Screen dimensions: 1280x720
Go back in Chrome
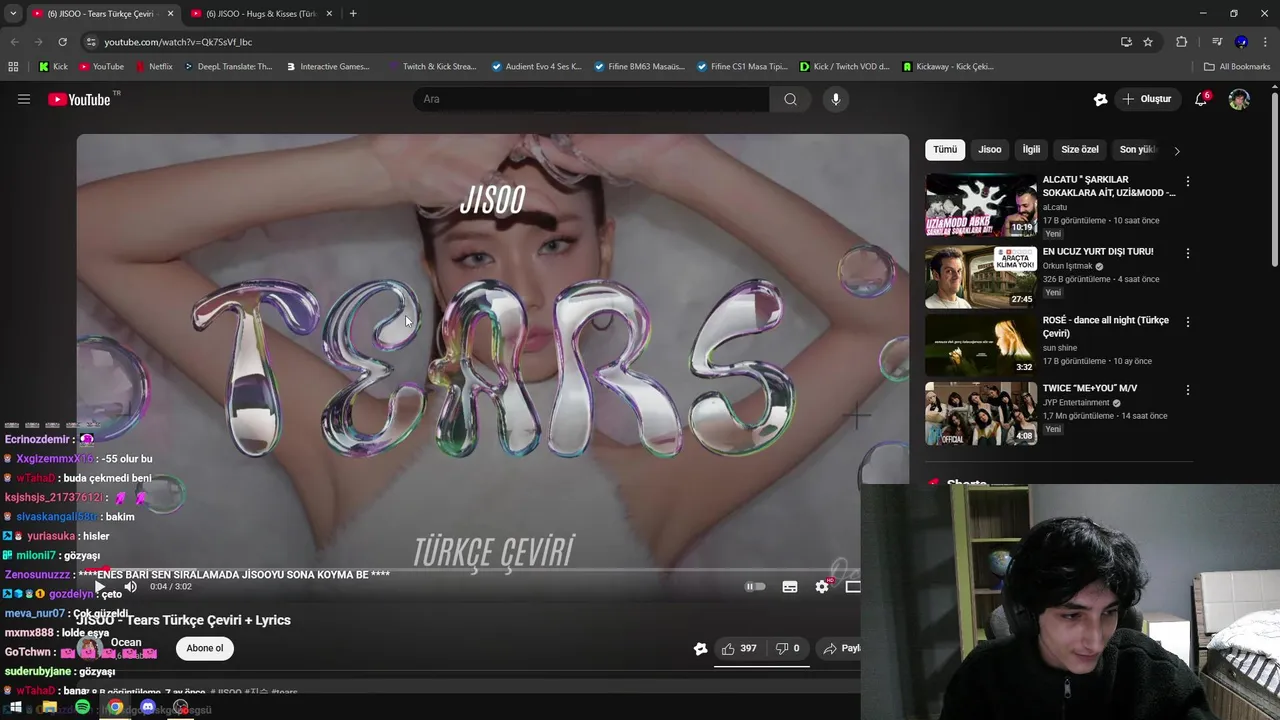(14, 42)
